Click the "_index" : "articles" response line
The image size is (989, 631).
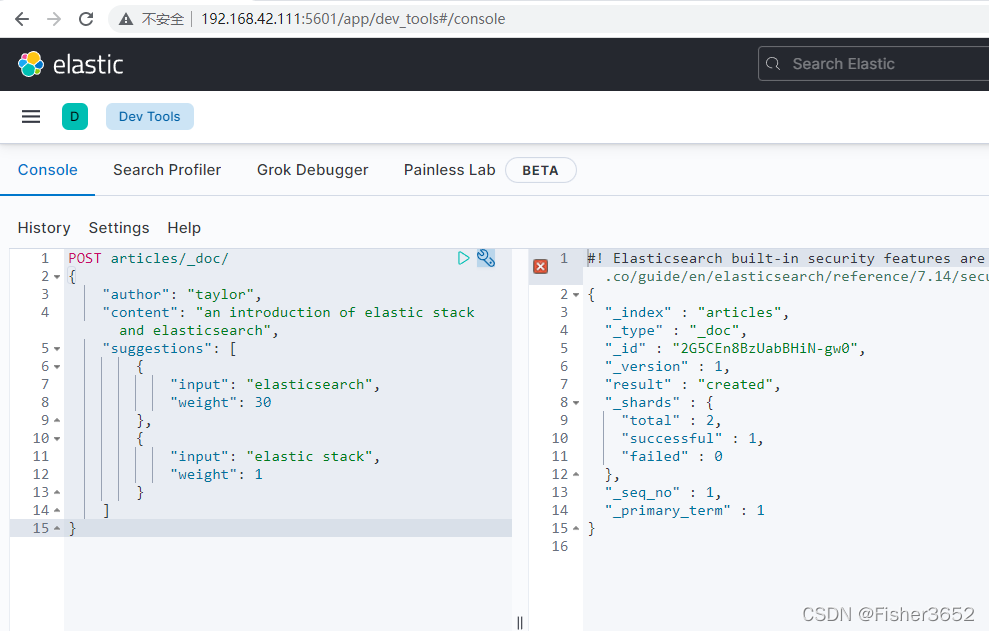696,312
